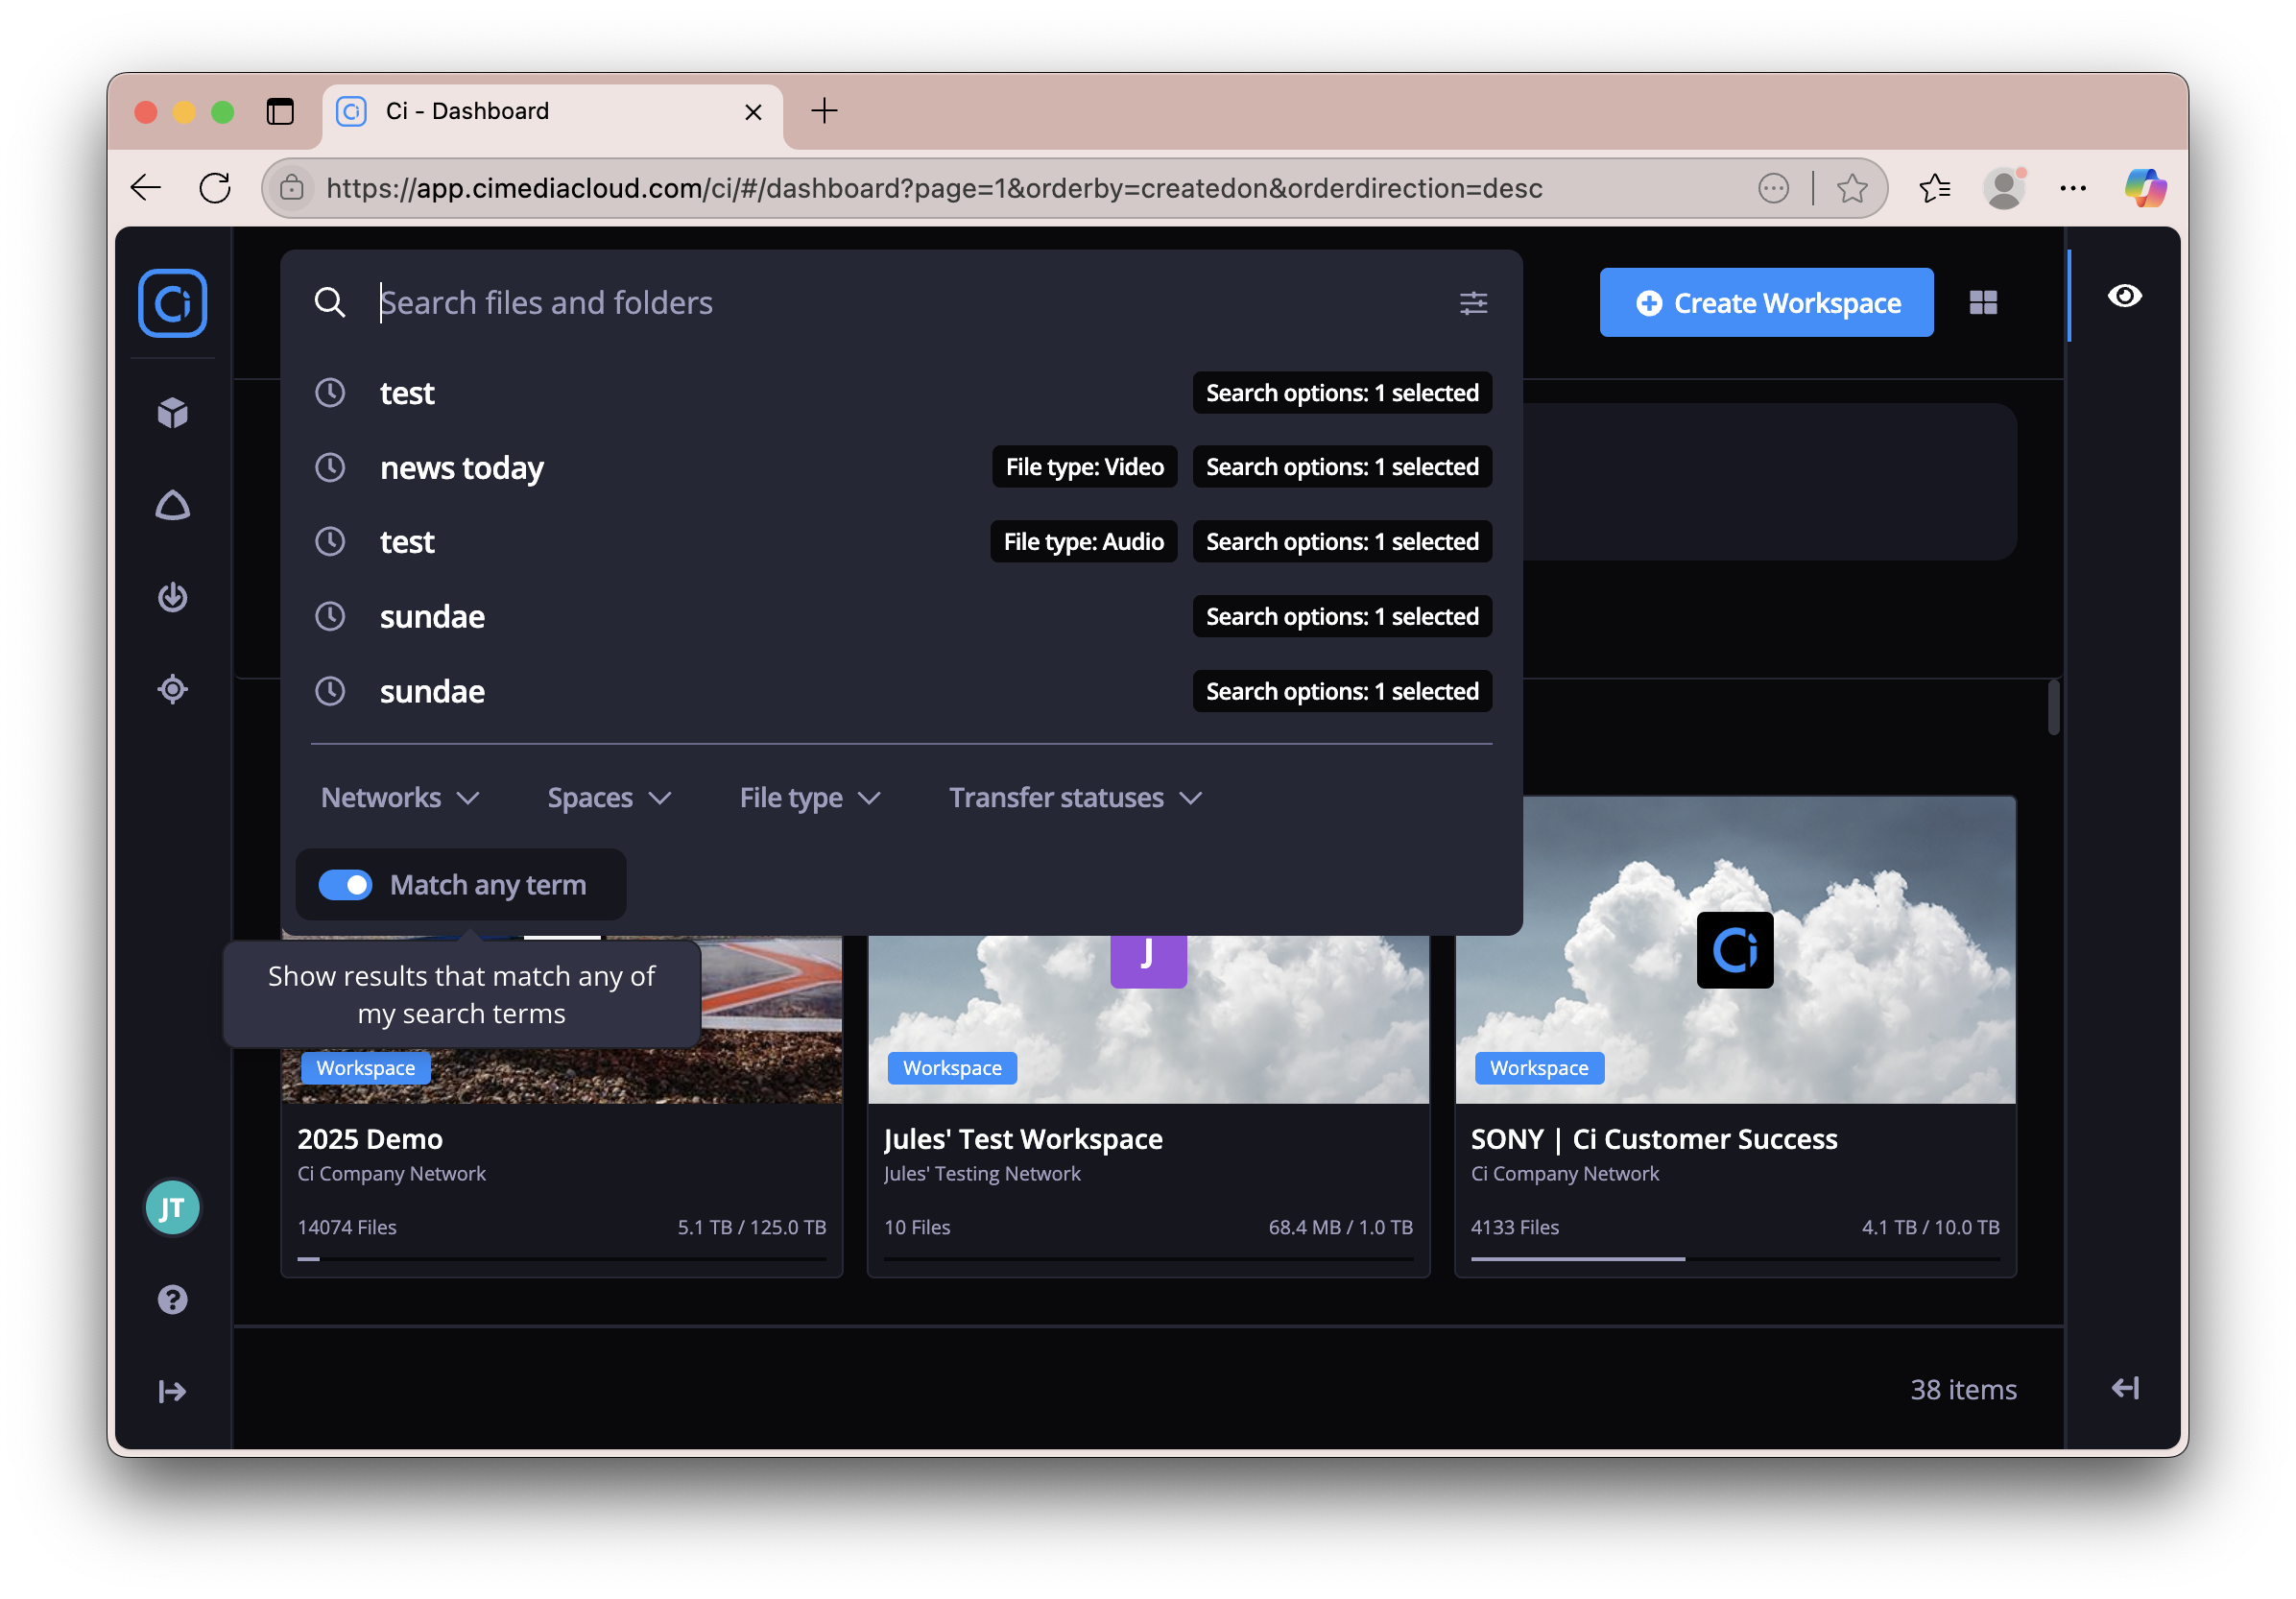Viewport: 2296px width, 1599px height.
Task: Expand the left sidebar arrow icon
Action: [x=172, y=1391]
